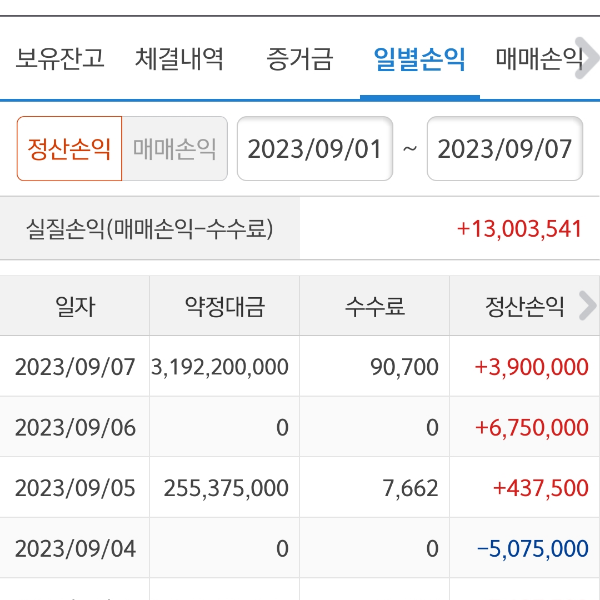
Task: Switch to the 체결내역 tab
Action: (180, 59)
